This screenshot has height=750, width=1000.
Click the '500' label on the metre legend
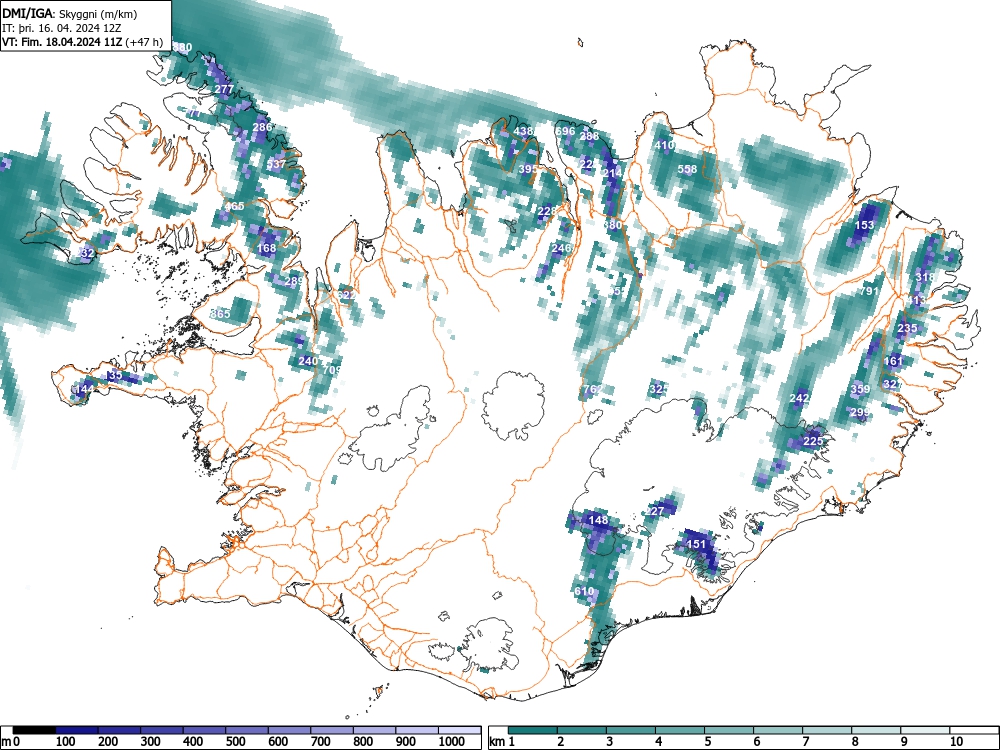[235, 742]
